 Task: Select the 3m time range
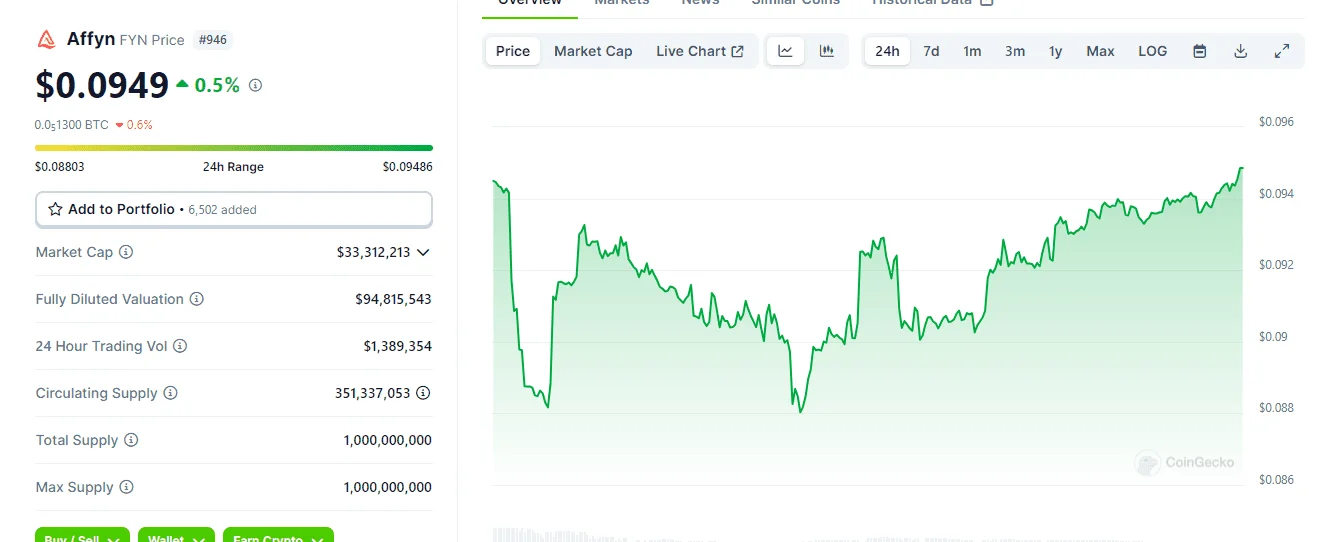pos(1015,51)
